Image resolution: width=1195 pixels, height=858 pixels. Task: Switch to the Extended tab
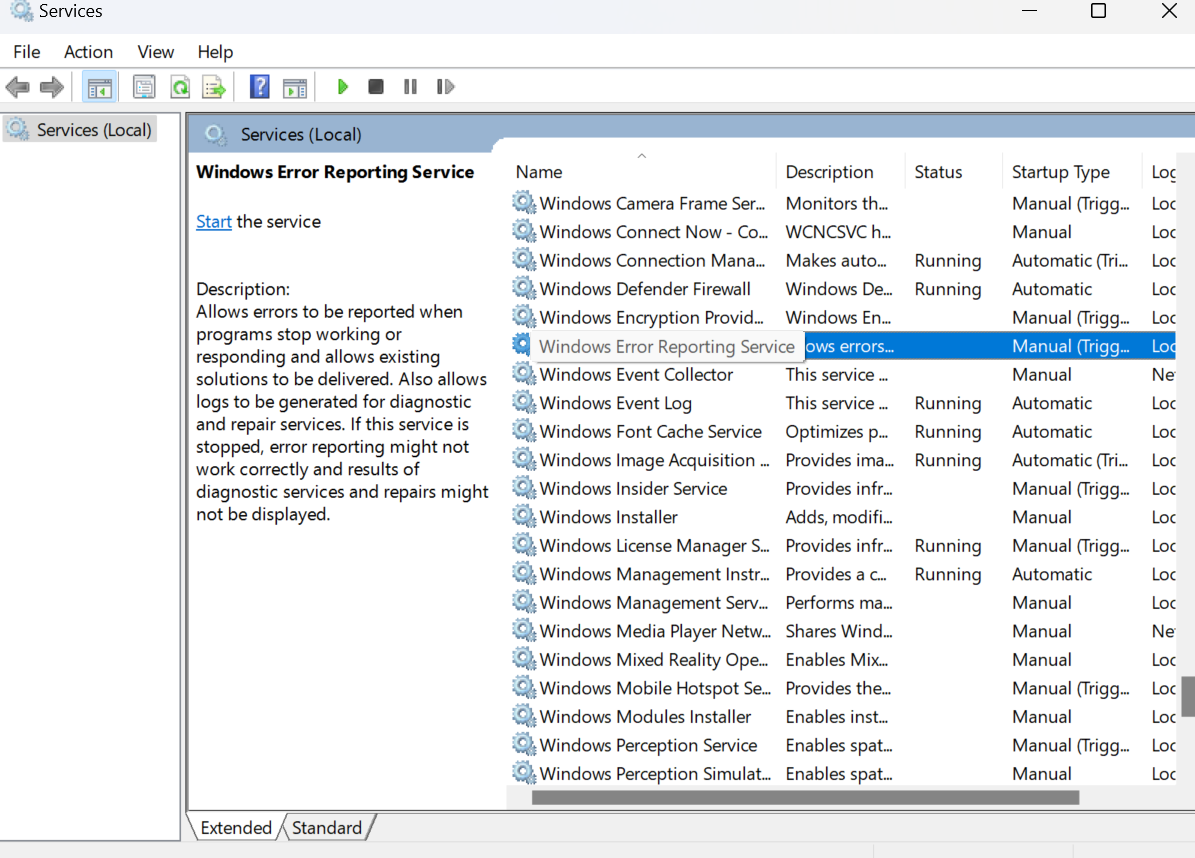click(235, 828)
